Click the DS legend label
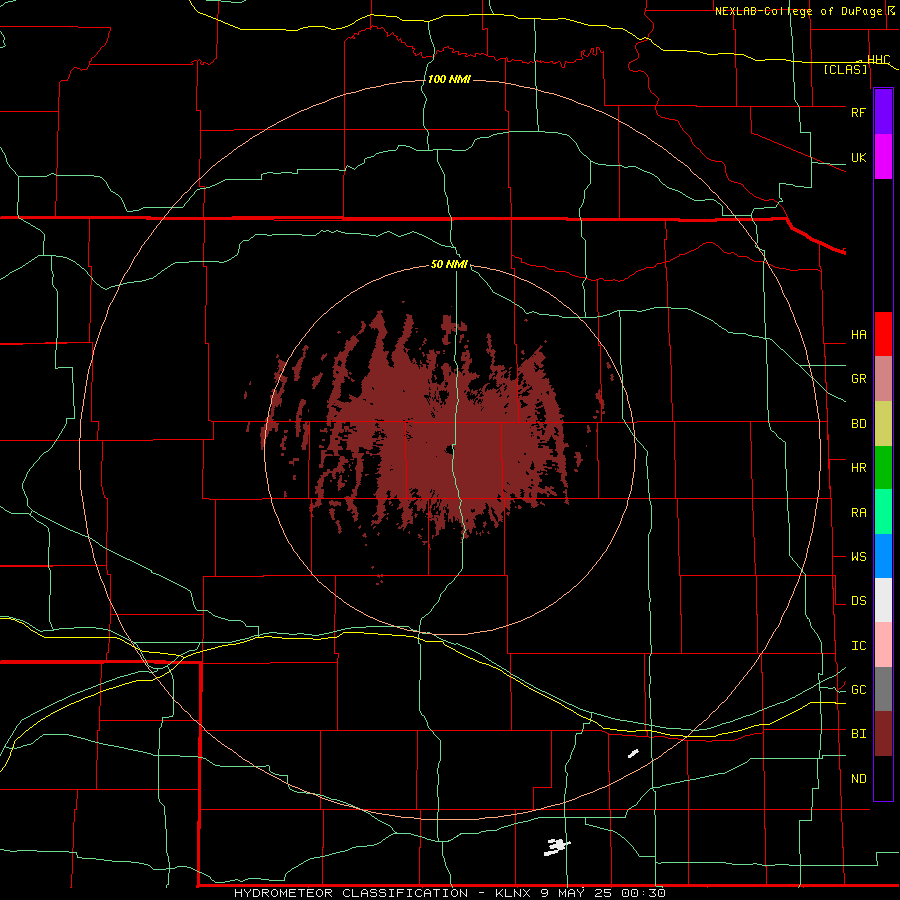 click(x=858, y=601)
